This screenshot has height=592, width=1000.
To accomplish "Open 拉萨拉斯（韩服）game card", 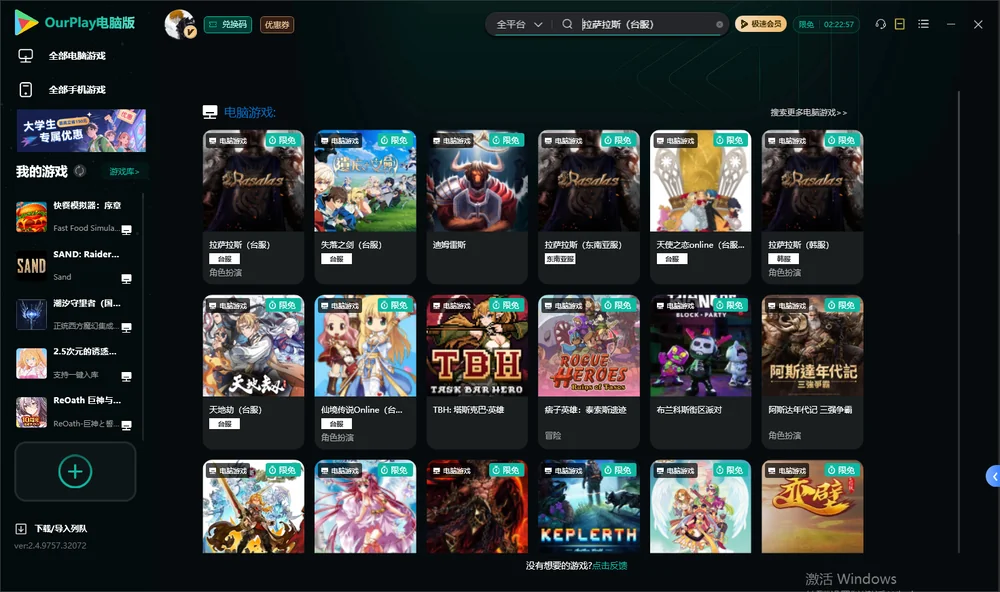I will tap(812, 207).
